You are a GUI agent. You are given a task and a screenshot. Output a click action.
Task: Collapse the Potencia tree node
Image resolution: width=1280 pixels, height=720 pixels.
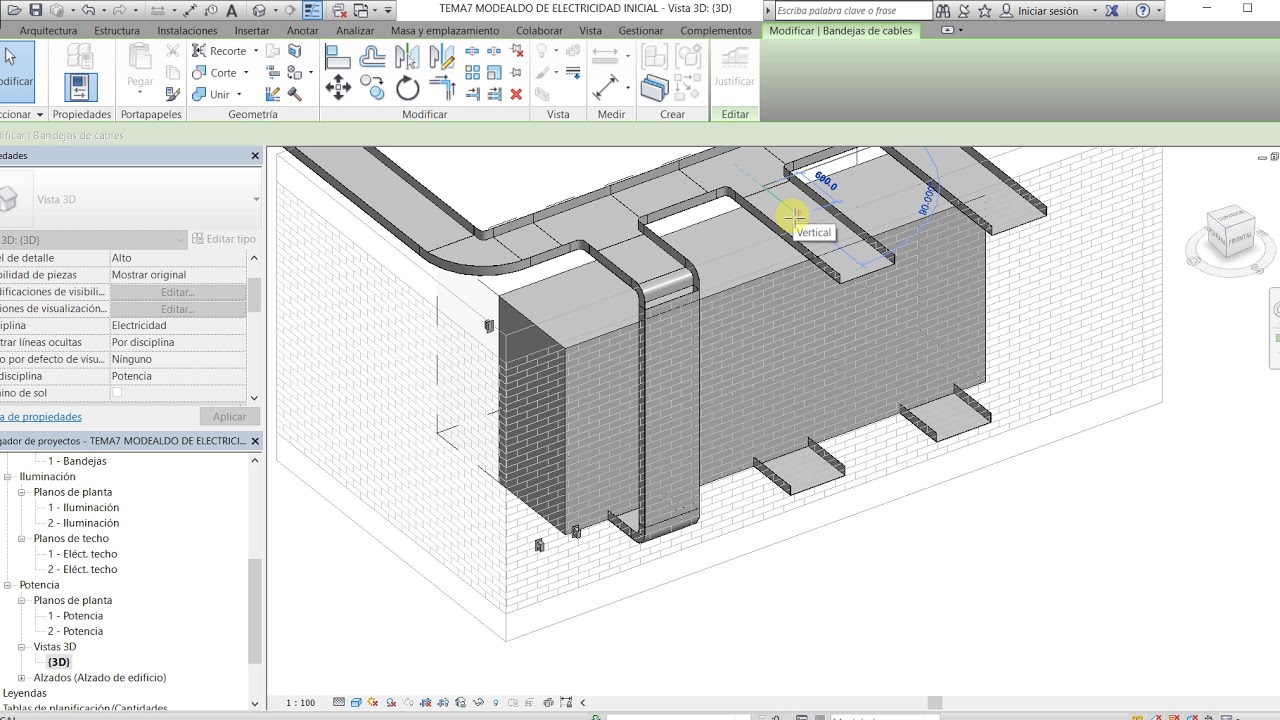pos(7,585)
